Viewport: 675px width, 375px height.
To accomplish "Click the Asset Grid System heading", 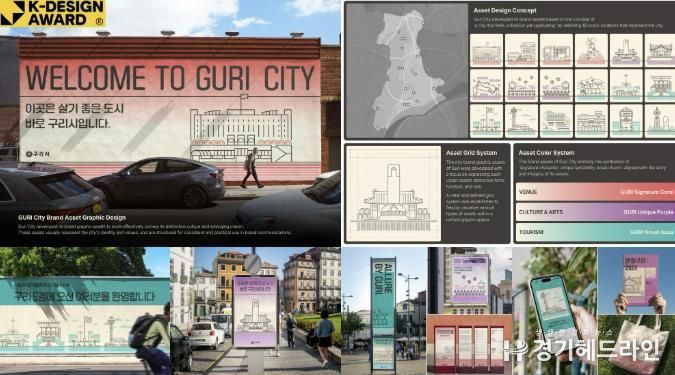I will pos(471,153).
